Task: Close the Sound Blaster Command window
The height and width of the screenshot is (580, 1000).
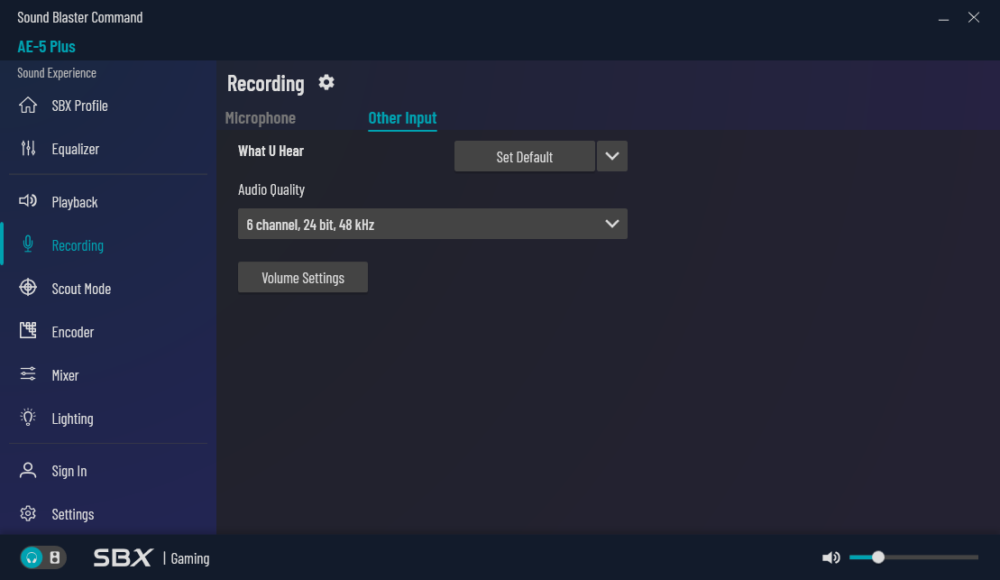Action: click(973, 17)
